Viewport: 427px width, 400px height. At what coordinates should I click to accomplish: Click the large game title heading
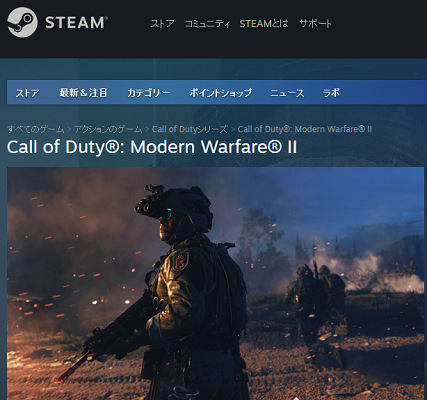(152, 147)
